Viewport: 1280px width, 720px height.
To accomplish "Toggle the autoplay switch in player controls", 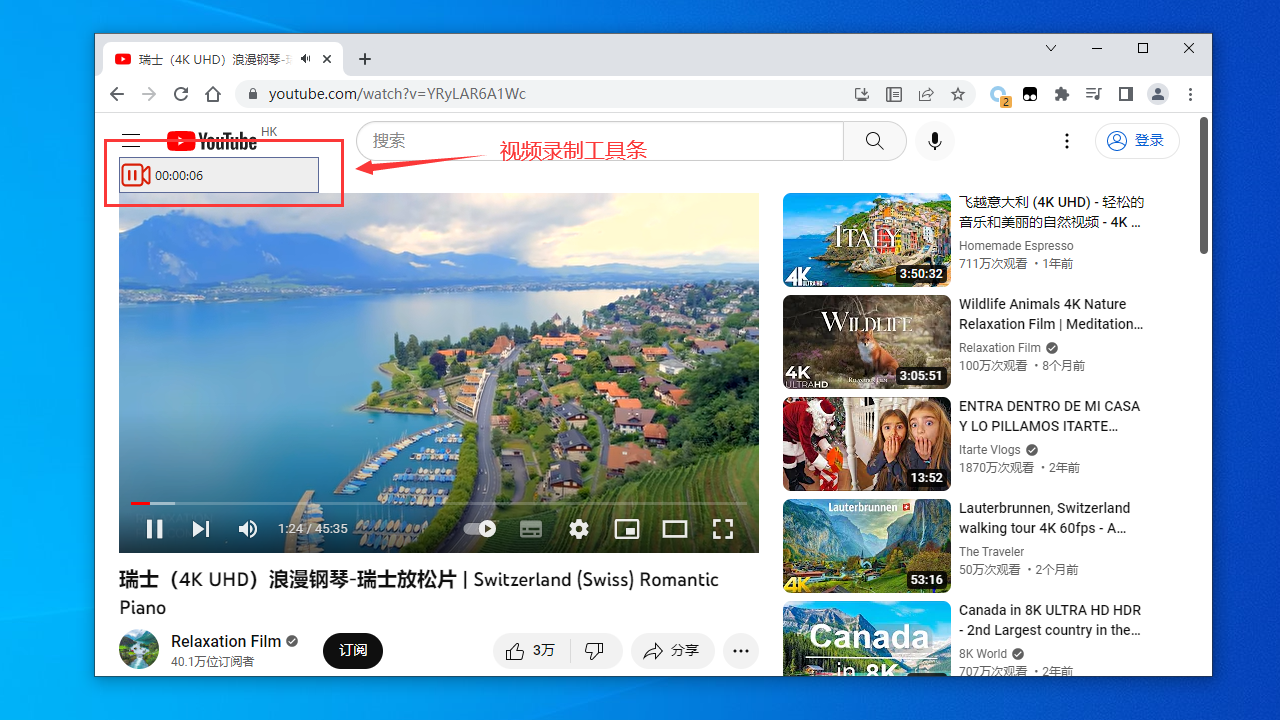I will pos(479,528).
